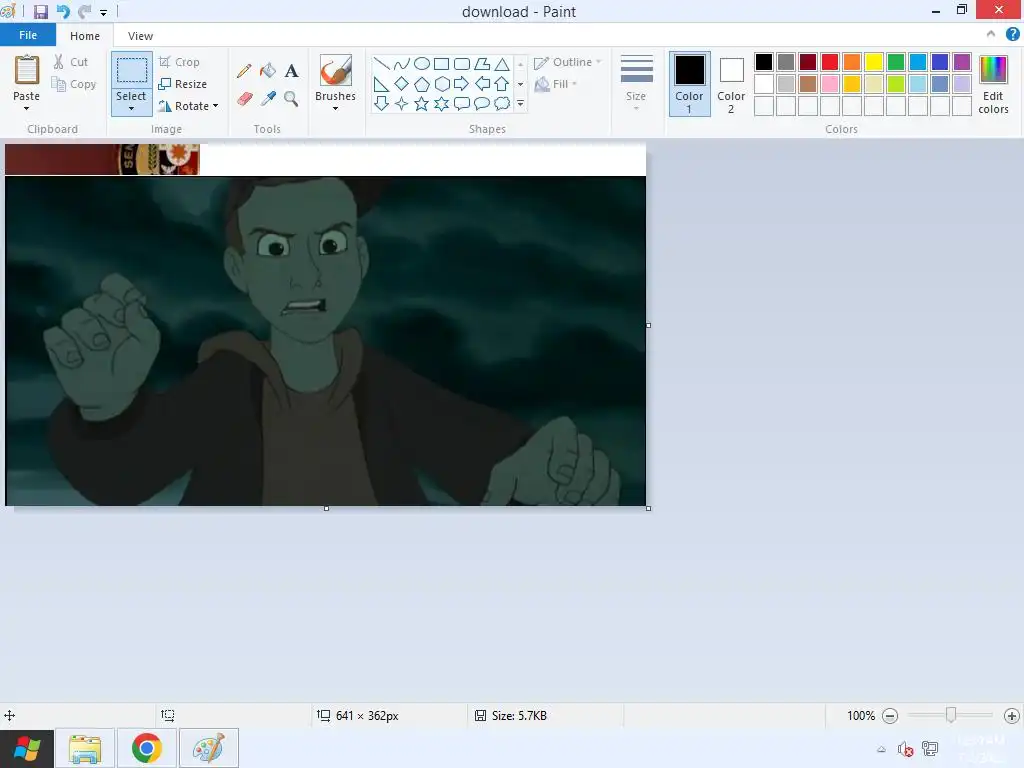
Task: Choose the Pentagon shape
Action: click(422, 84)
